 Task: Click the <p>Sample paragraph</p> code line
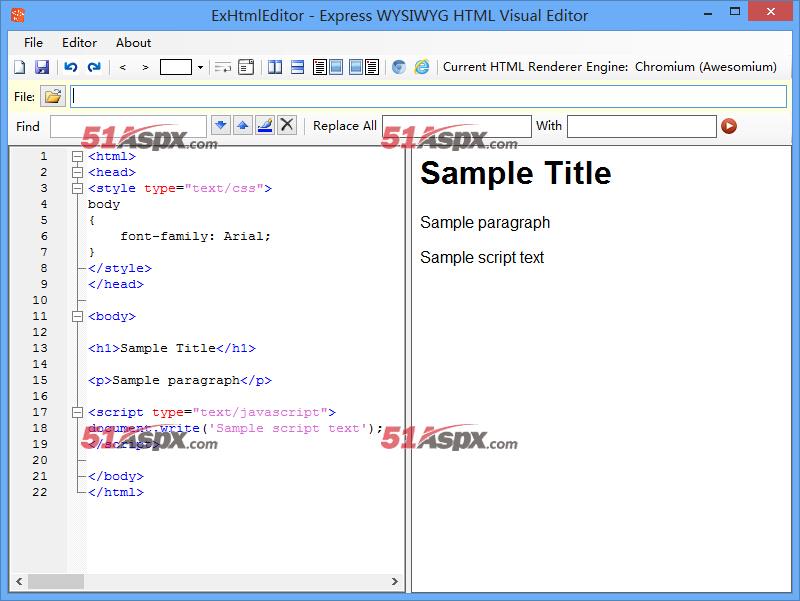click(180, 381)
